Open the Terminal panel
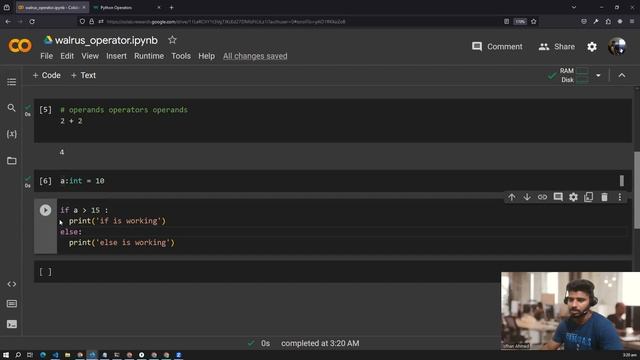This screenshot has width=640, height=360. pyautogui.click(x=11, y=324)
